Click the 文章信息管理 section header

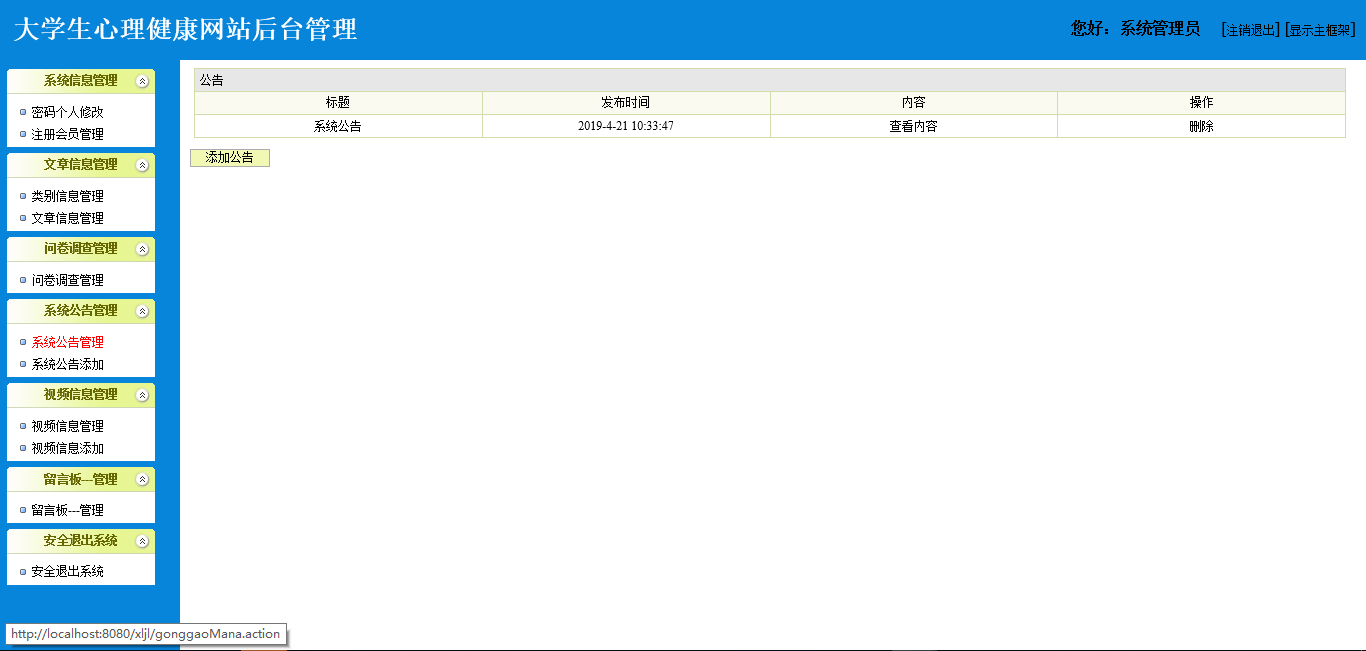[81, 165]
